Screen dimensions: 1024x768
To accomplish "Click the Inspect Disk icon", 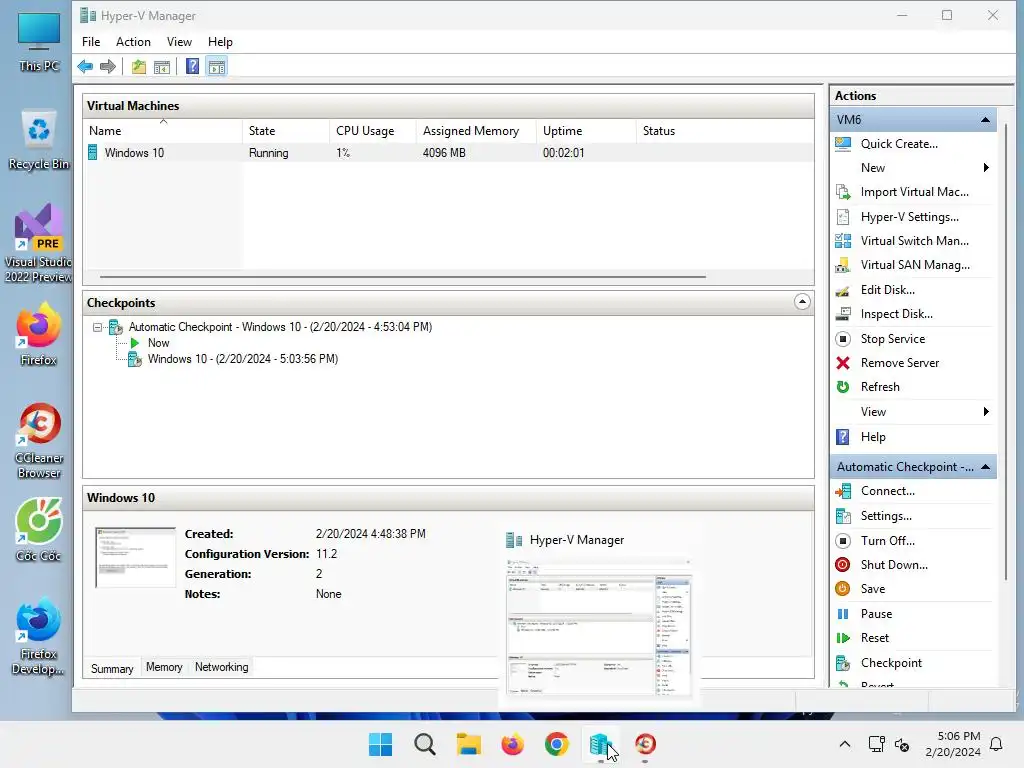I will point(843,314).
